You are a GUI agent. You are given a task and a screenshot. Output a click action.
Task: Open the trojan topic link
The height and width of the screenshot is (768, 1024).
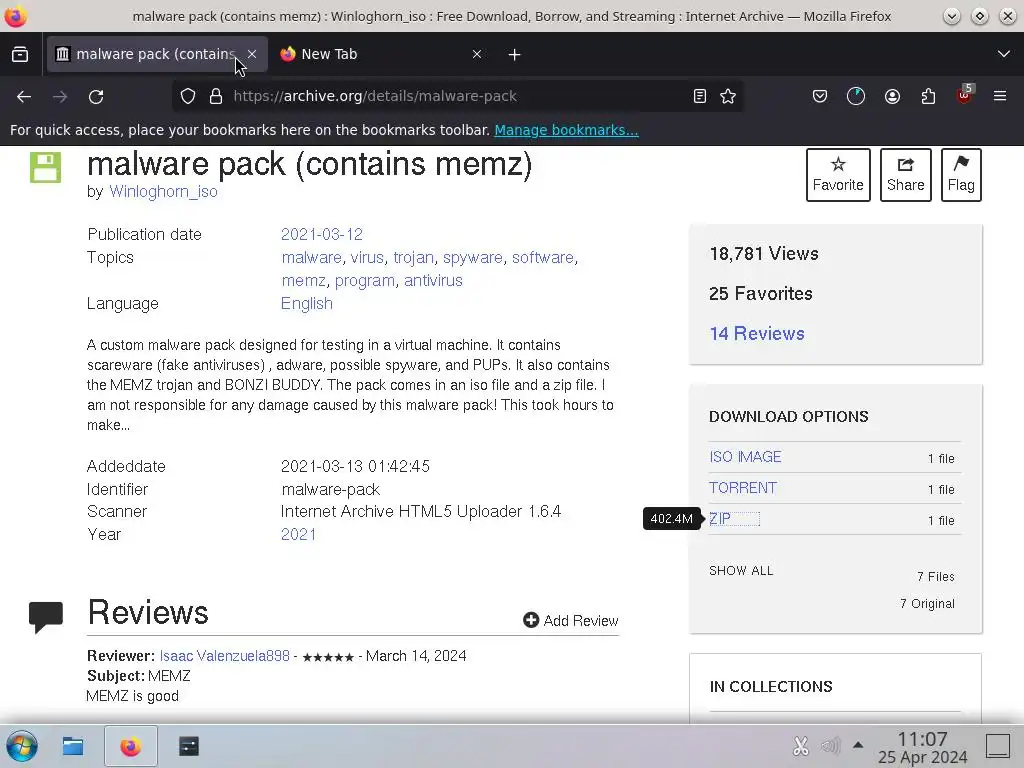[413, 257]
